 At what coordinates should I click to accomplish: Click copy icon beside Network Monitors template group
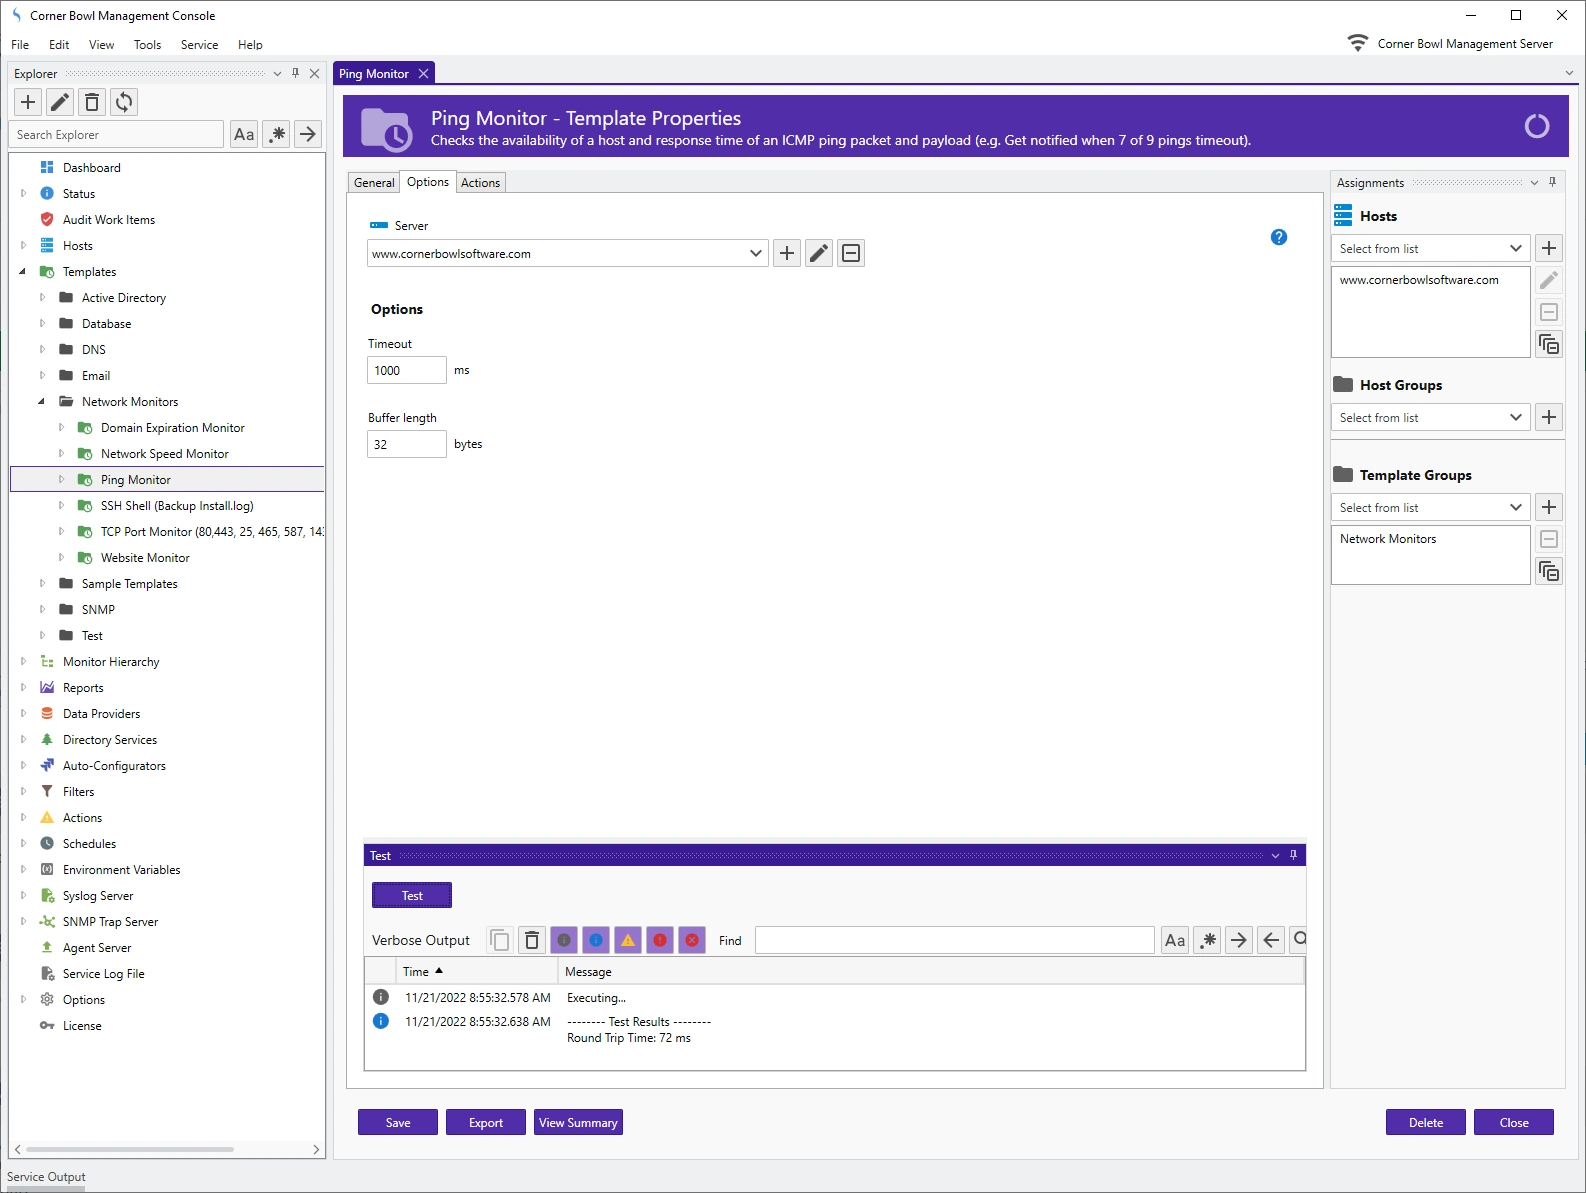(x=1549, y=571)
